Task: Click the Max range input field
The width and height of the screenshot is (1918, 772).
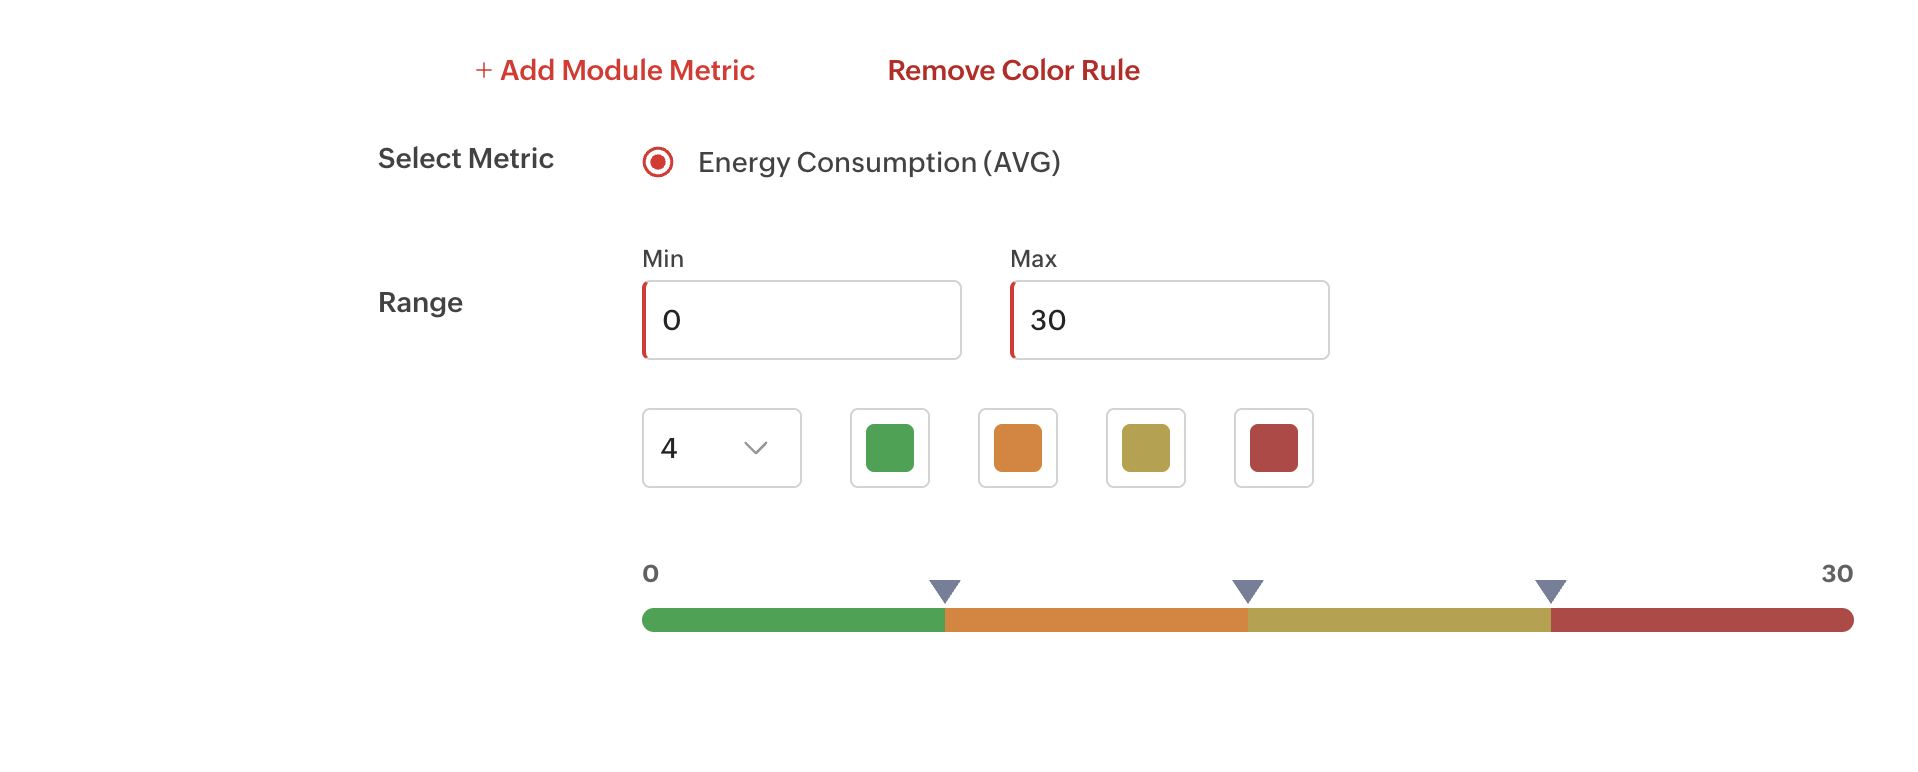Action: pos(1170,320)
